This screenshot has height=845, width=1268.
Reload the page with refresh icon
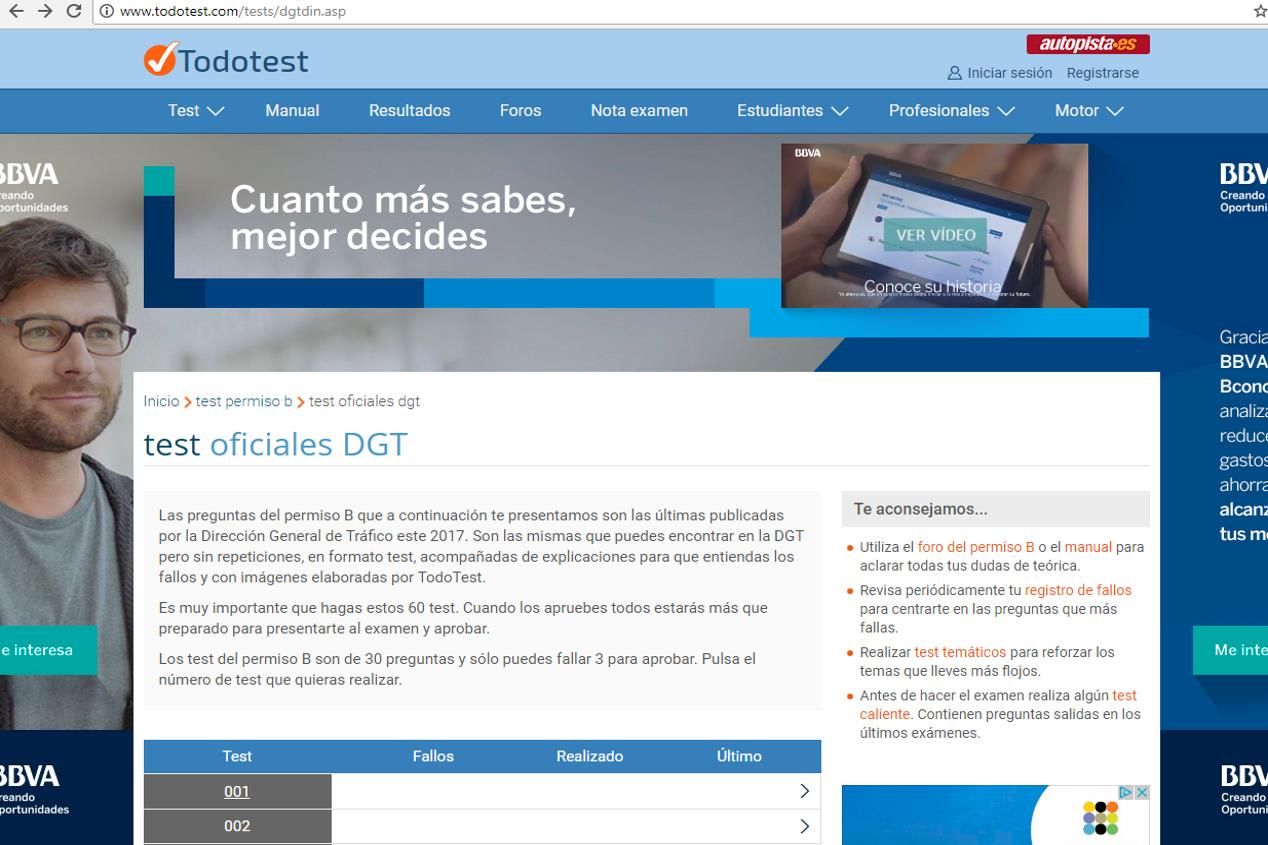(73, 11)
